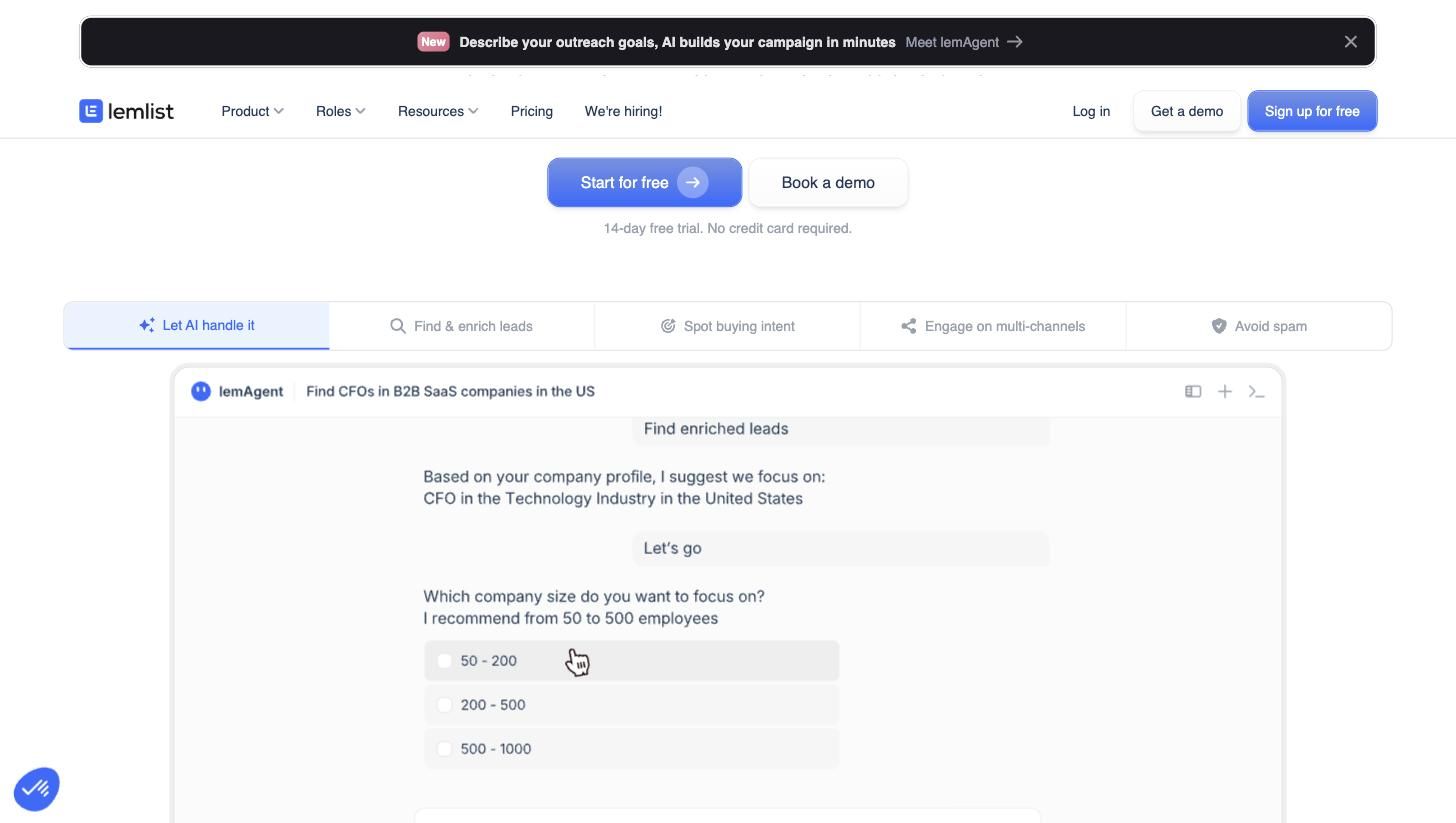Check the 200 - 500 company size box

pyautogui.click(x=445, y=705)
